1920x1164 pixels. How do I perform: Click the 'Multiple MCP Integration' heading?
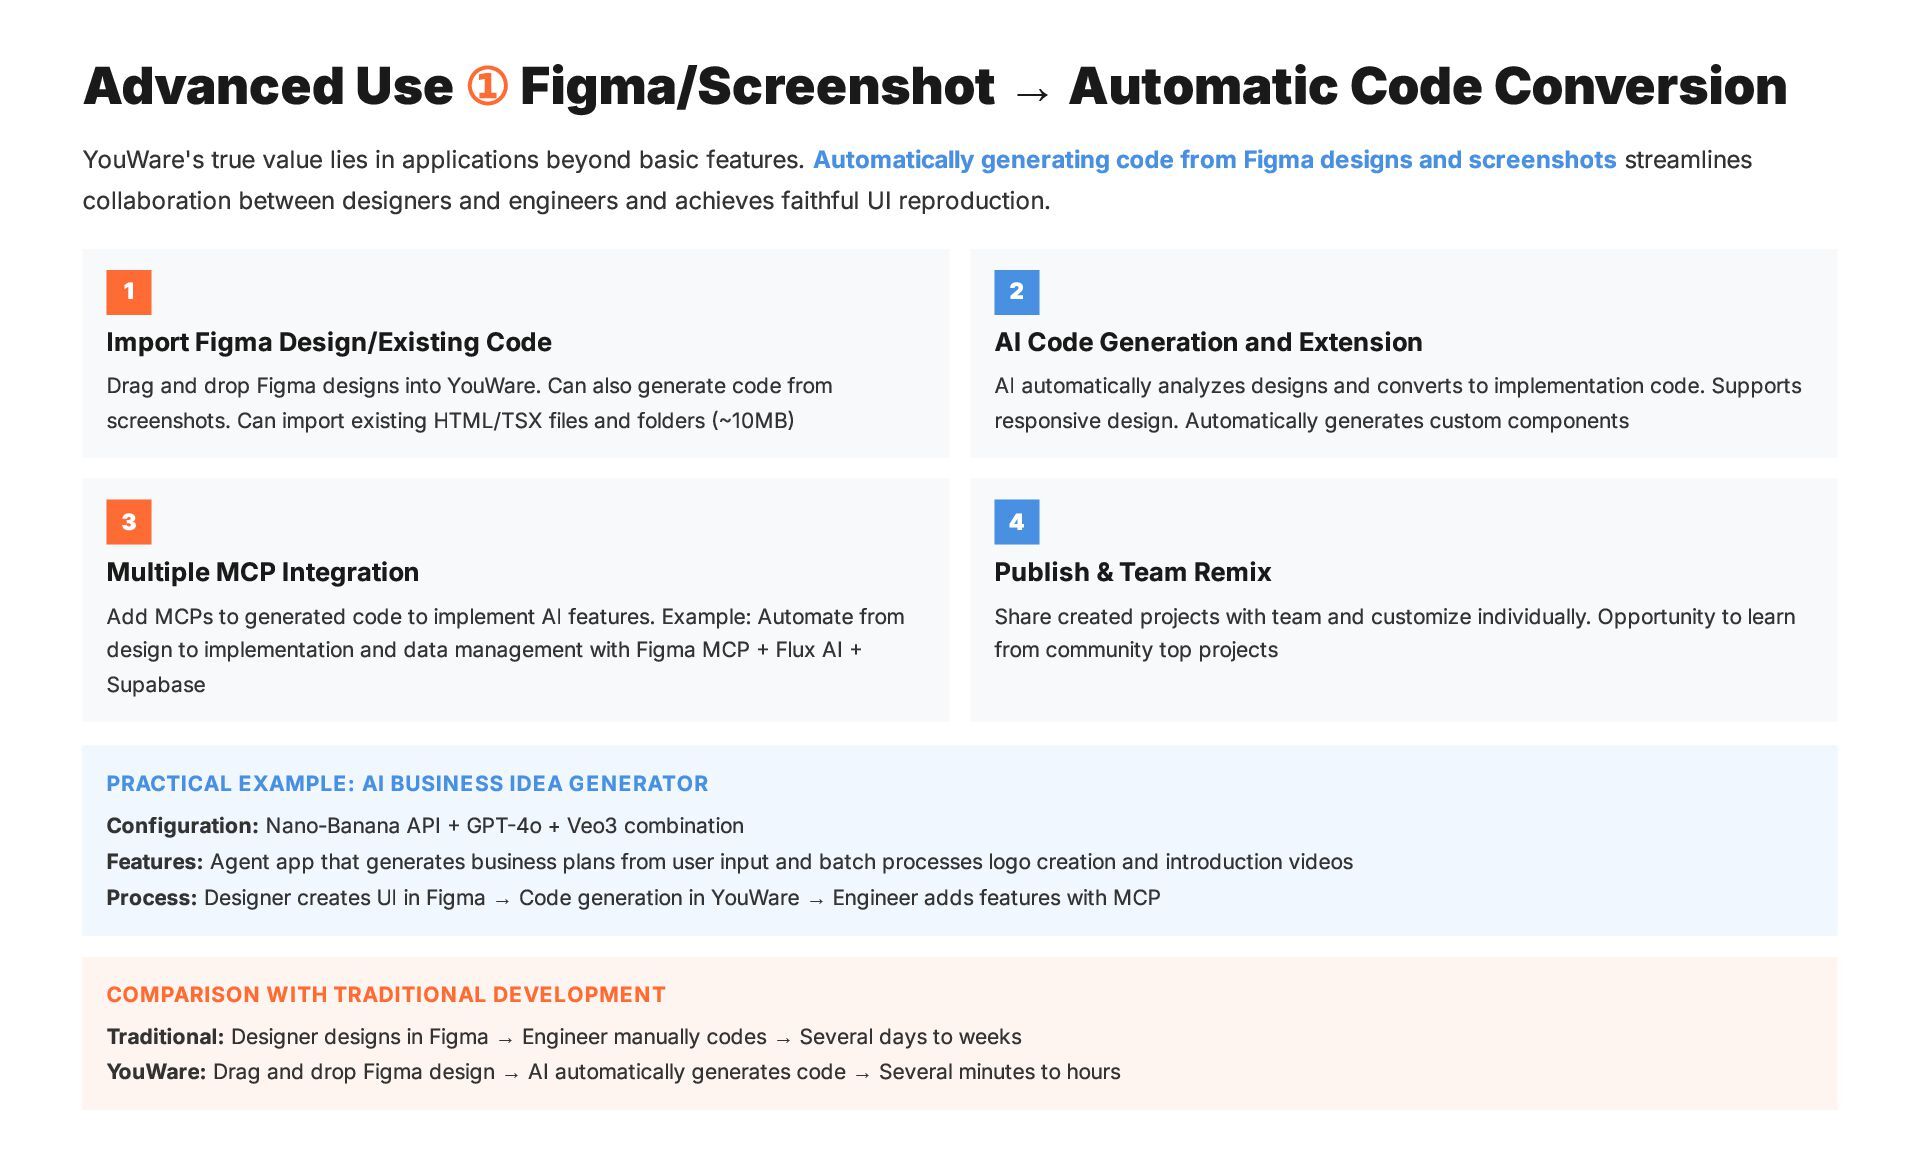click(x=262, y=572)
